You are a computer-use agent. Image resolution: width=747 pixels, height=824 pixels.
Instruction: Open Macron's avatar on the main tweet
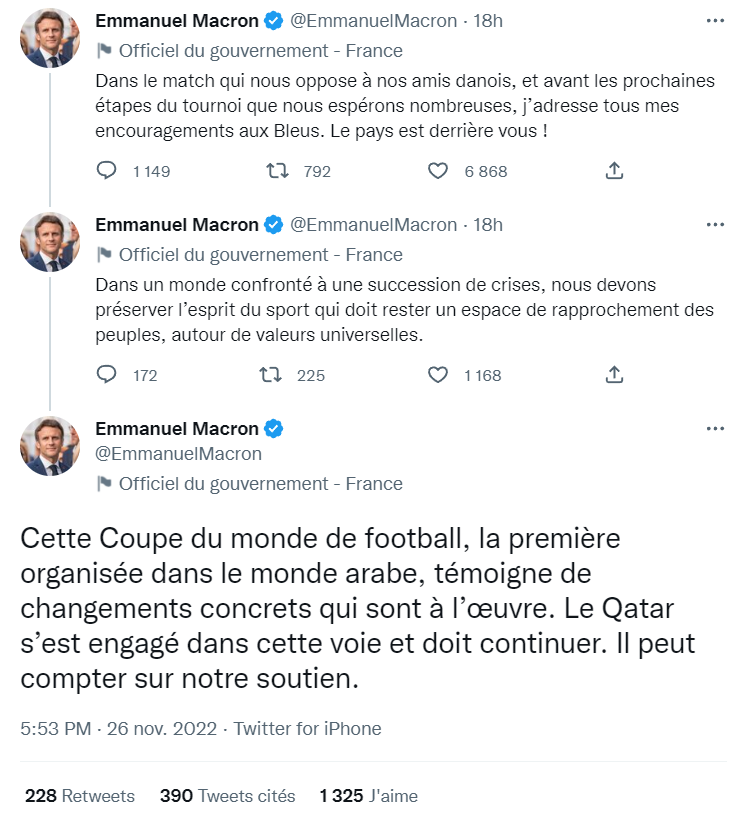click(x=50, y=446)
